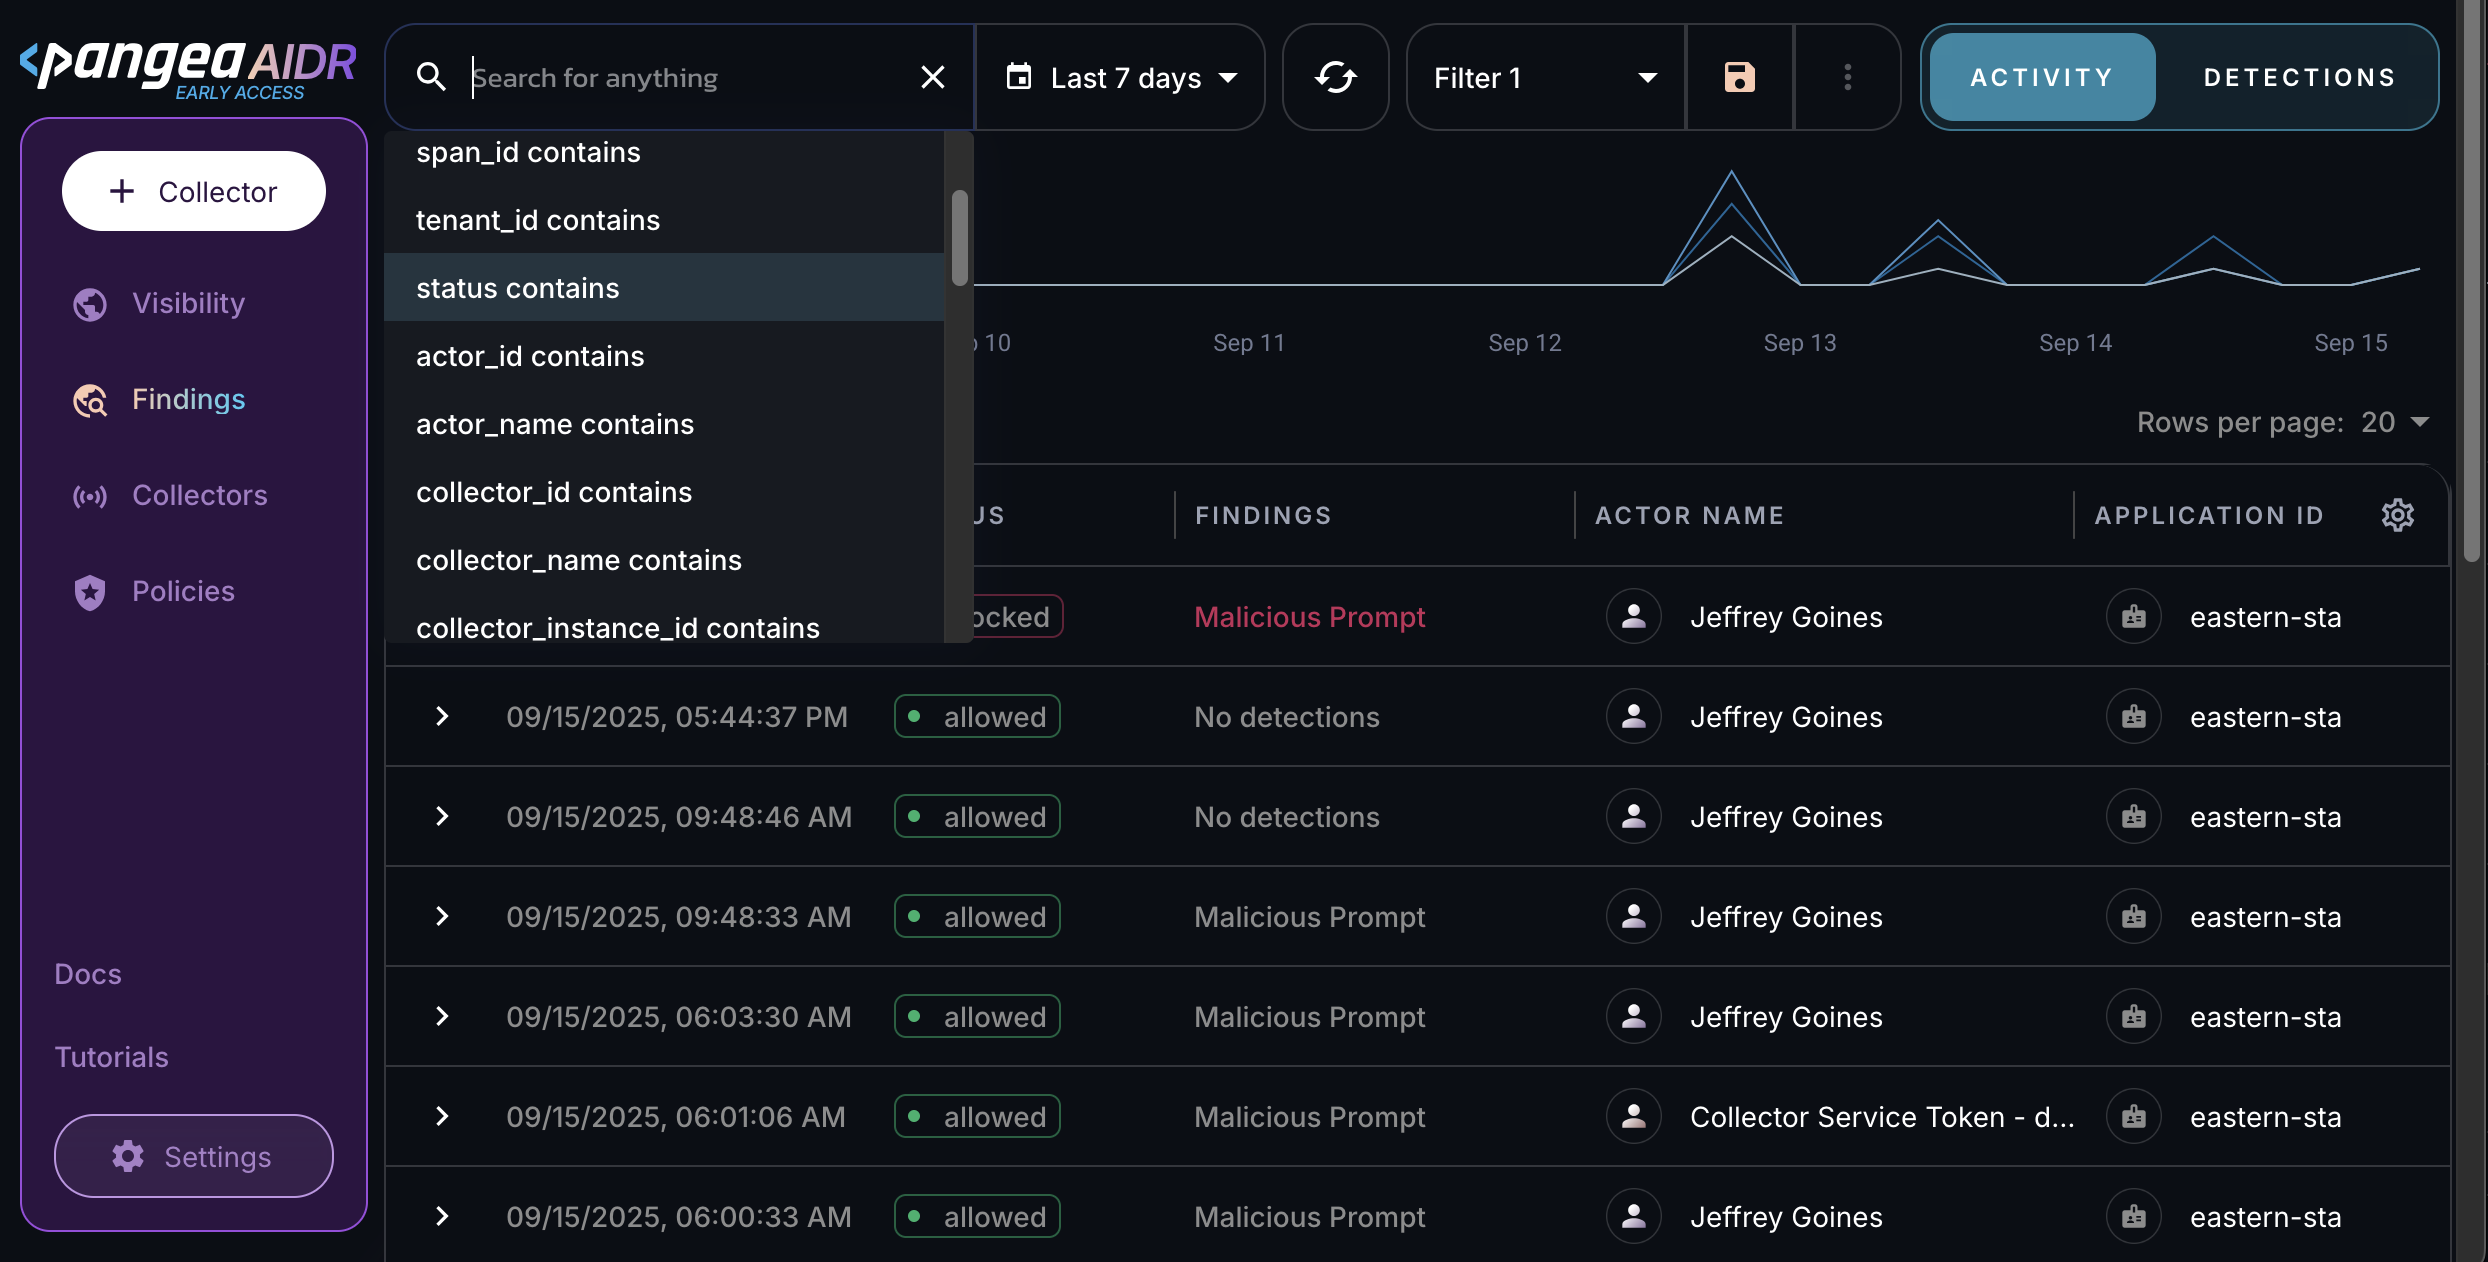Screen dimensions: 2488x1262
Task: Expand the 06:03:30 AM log row
Action: click(x=442, y=1016)
